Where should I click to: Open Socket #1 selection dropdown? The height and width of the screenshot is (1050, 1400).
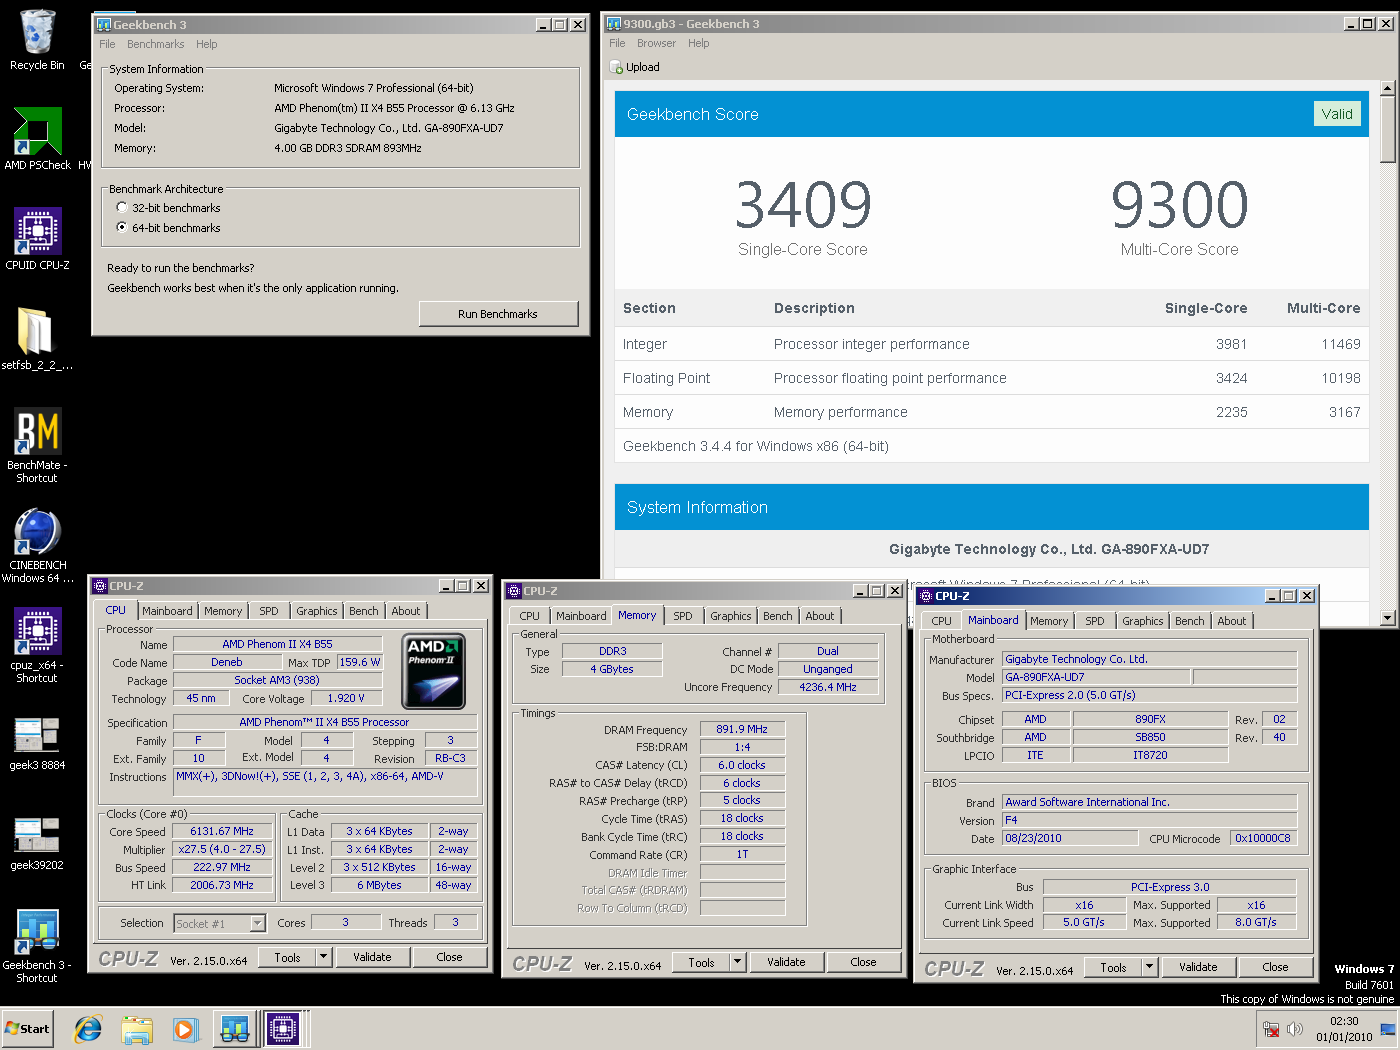[257, 924]
